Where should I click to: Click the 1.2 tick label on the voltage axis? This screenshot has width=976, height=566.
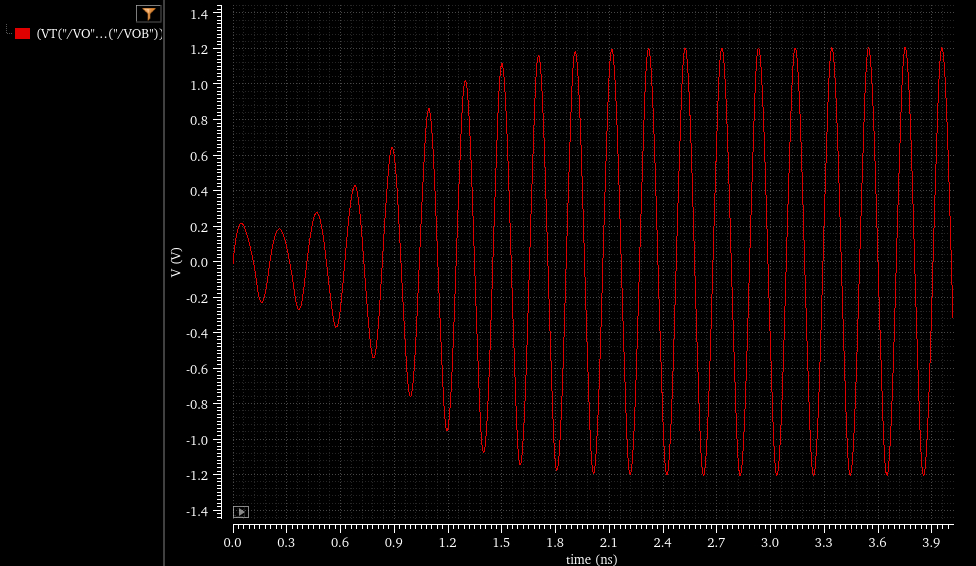198,50
